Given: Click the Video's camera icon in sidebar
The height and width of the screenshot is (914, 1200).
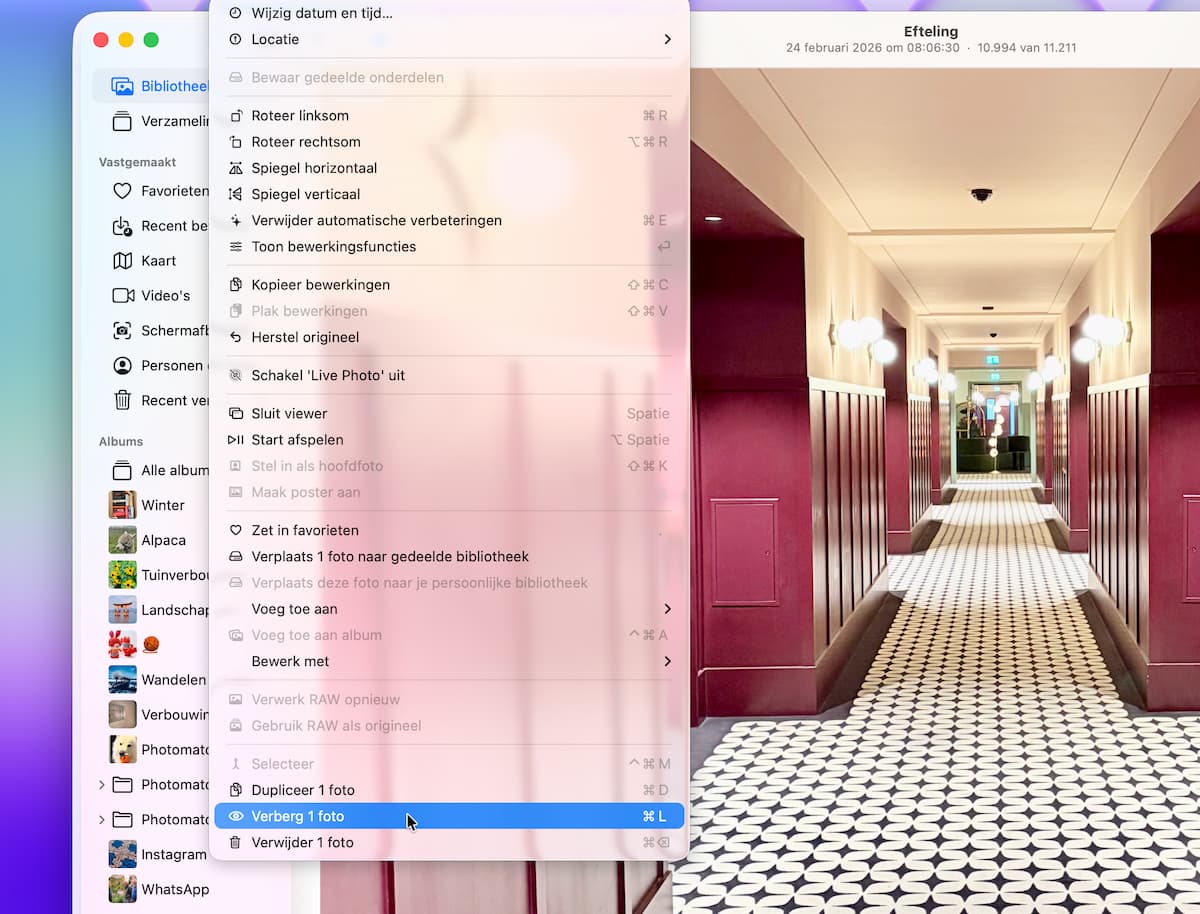Looking at the screenshot, I should pos(123,296).
